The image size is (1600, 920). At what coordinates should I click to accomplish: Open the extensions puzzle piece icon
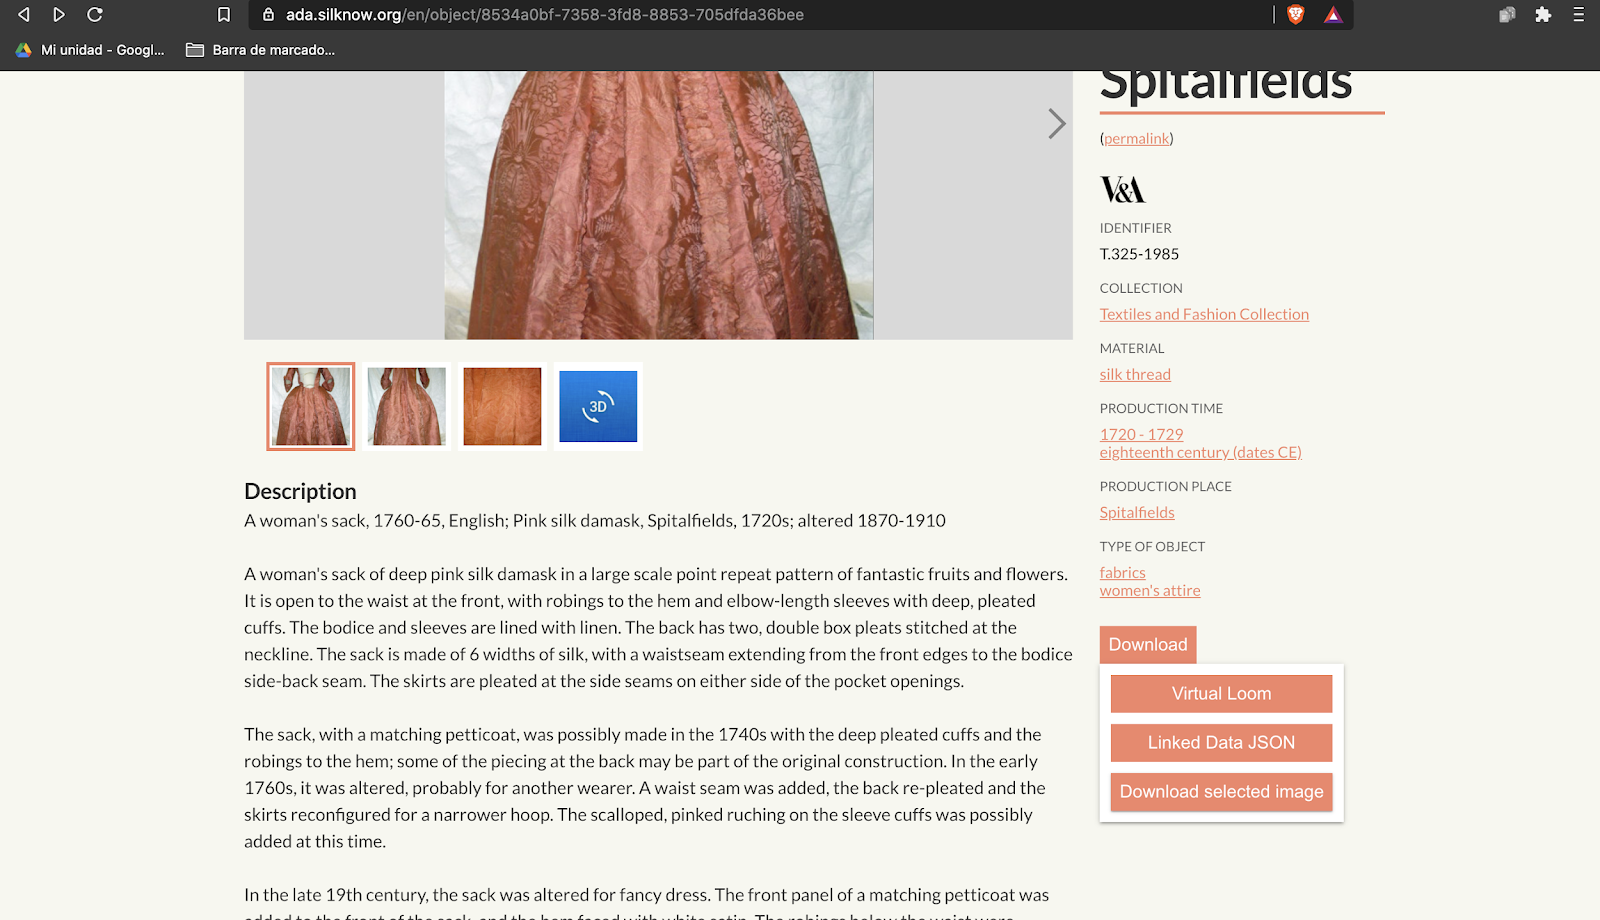(x=1543, y=14)
